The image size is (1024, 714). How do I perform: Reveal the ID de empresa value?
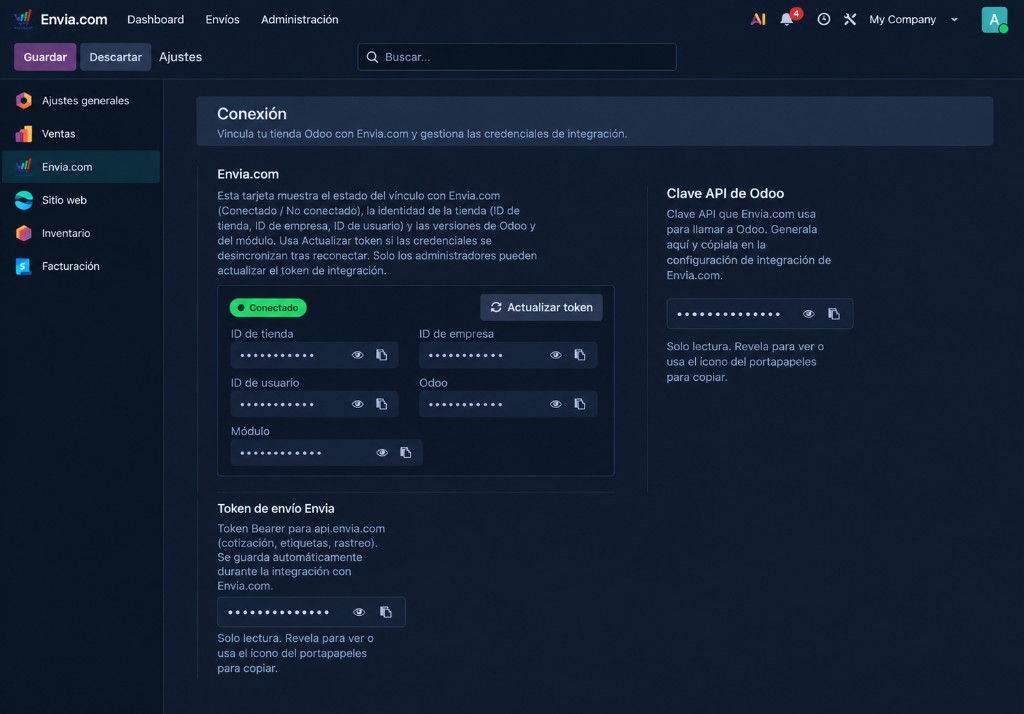coord(555,355)
